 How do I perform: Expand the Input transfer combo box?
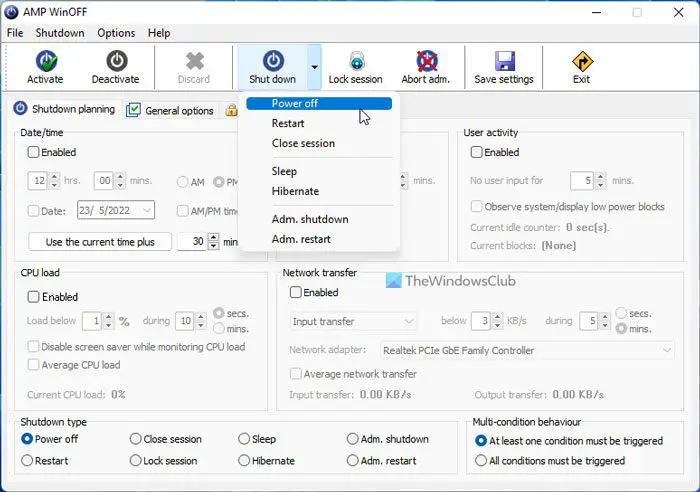pyautogui.click(x=408, y=321)
